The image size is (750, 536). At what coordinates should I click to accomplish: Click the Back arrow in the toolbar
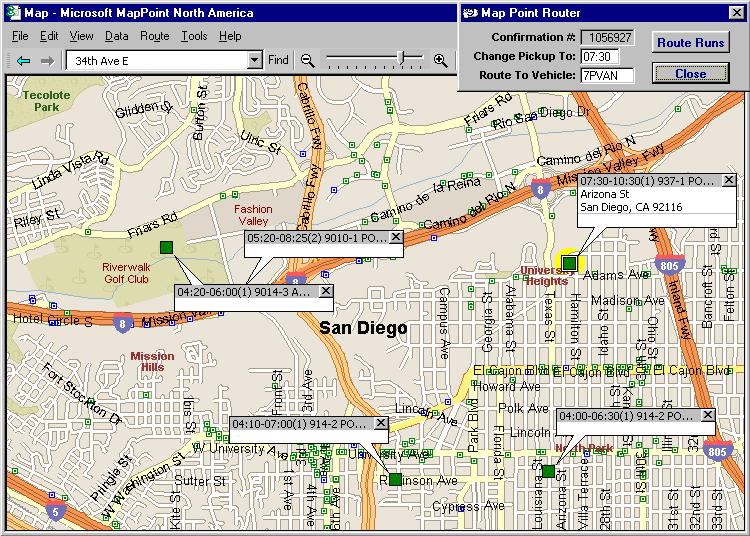click(23, 61)
